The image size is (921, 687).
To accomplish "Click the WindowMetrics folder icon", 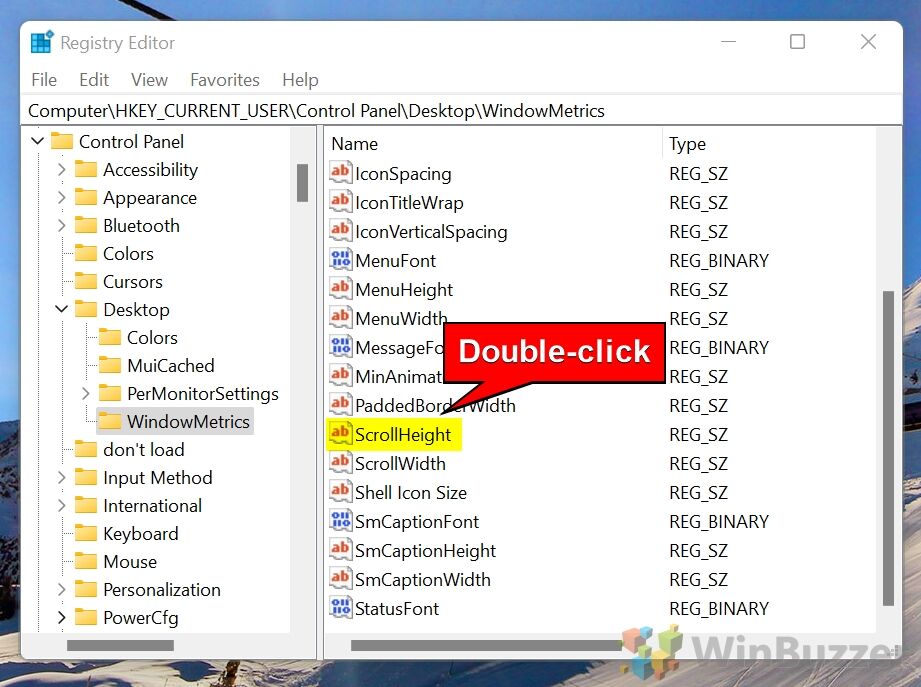I will click(x=110, y=422).
